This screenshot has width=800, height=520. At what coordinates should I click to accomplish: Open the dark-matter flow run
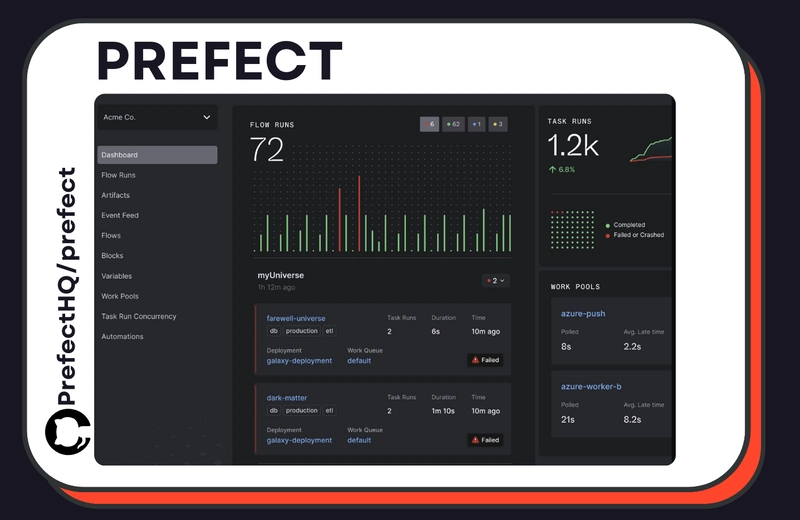click(287, 398)
